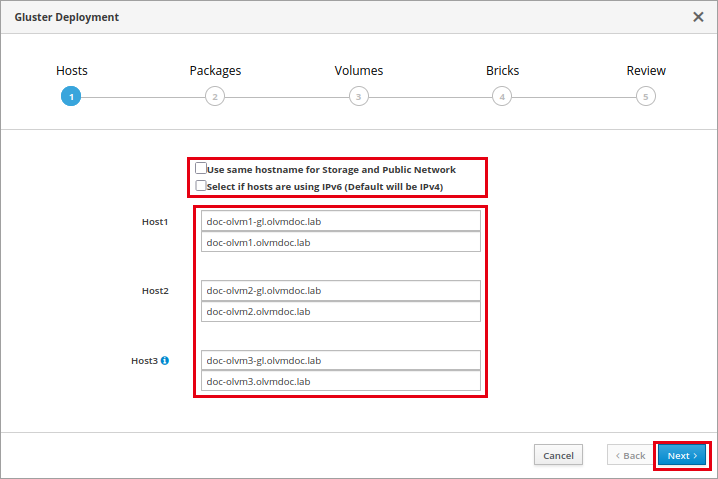Click the Bricks step label
This screenshot has width=718, height=479.
(502, 71)
